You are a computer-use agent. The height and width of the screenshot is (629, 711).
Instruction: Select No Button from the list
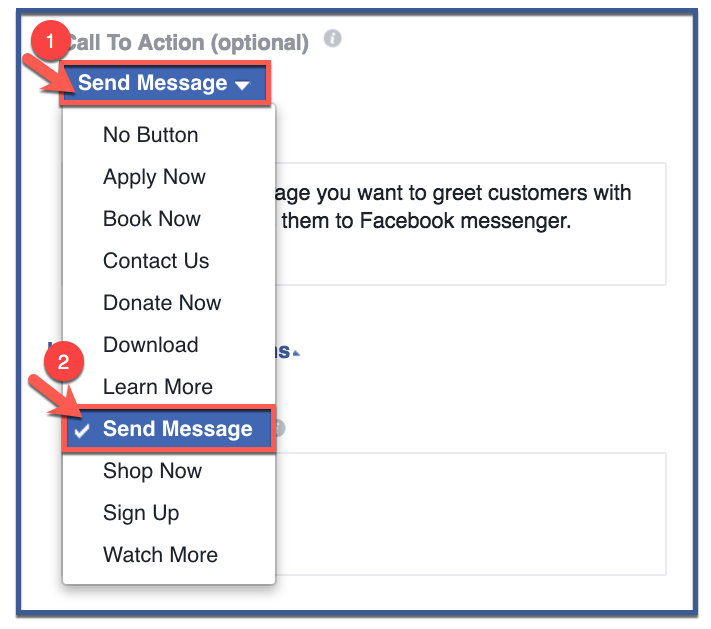(151, 135)
